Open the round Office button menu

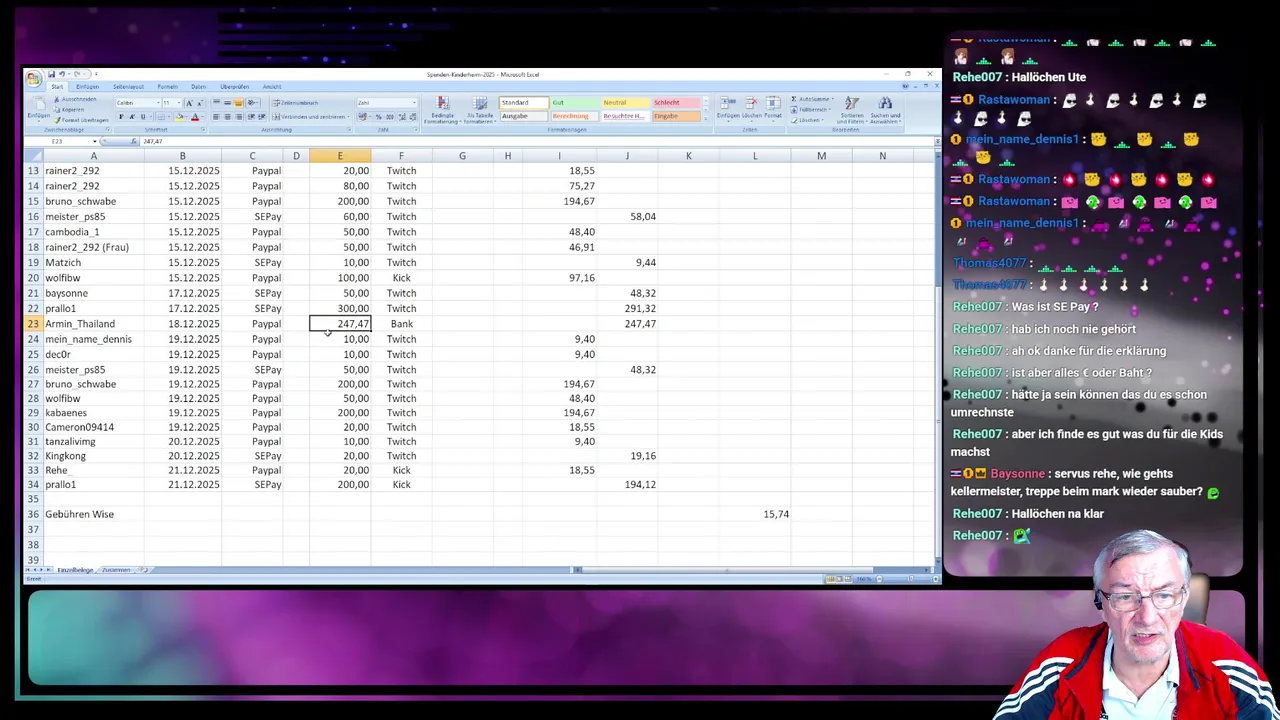pos(34,79)
